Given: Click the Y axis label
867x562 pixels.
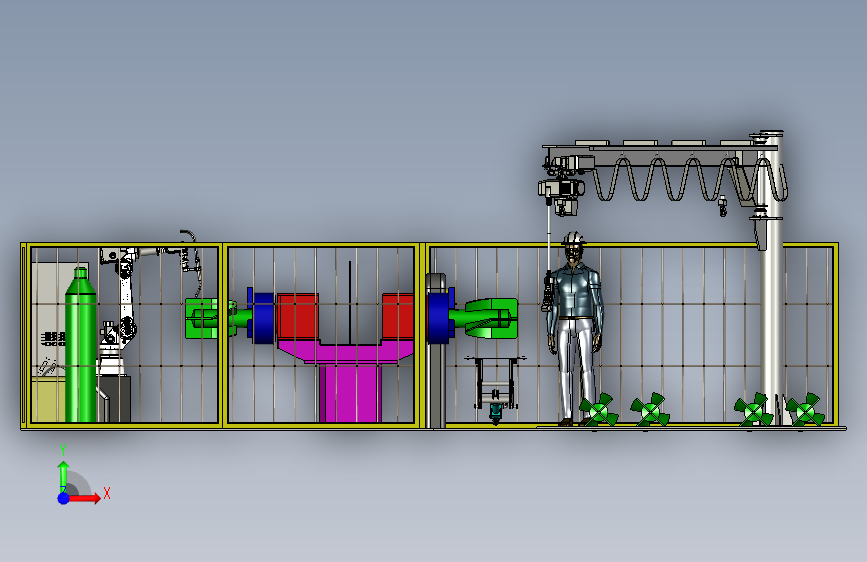Looking at the screenshot, I should tap(63, 450).
